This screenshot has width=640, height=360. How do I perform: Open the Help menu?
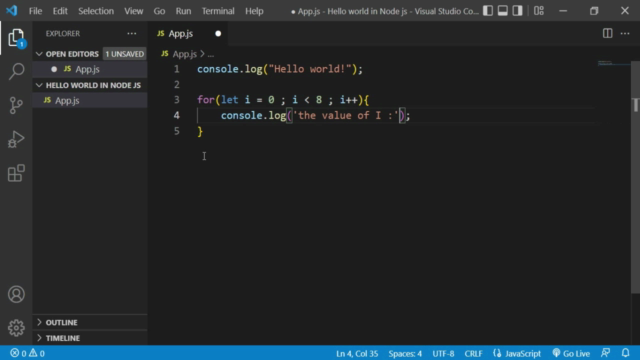pos(254,11)
